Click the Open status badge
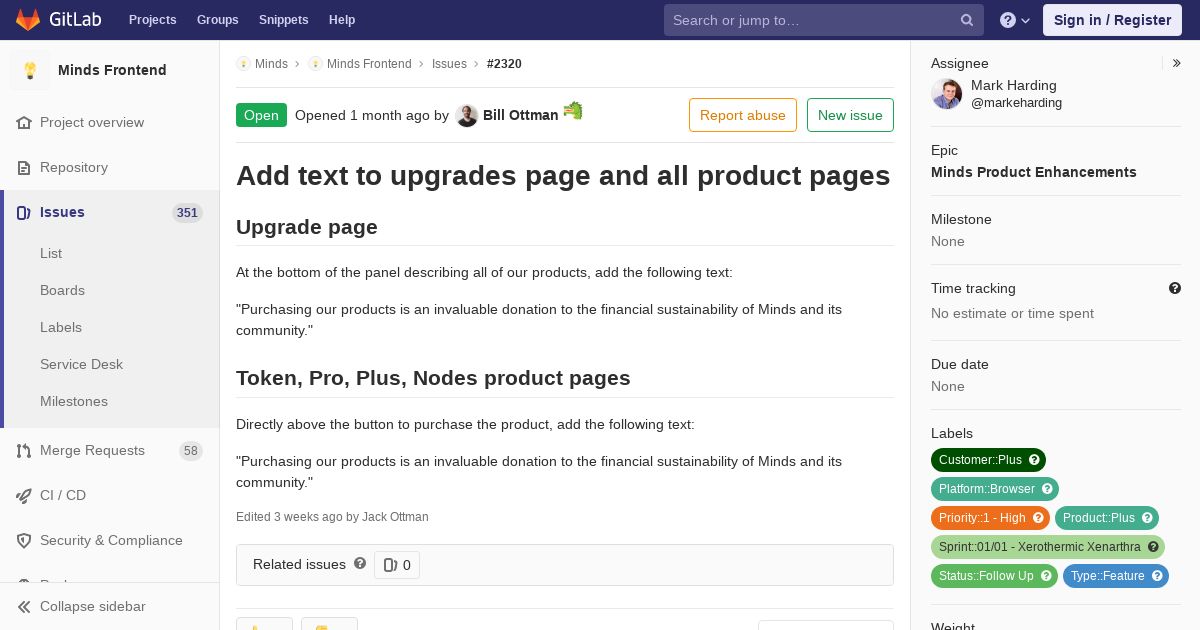1200x630 pixels. 261,115
